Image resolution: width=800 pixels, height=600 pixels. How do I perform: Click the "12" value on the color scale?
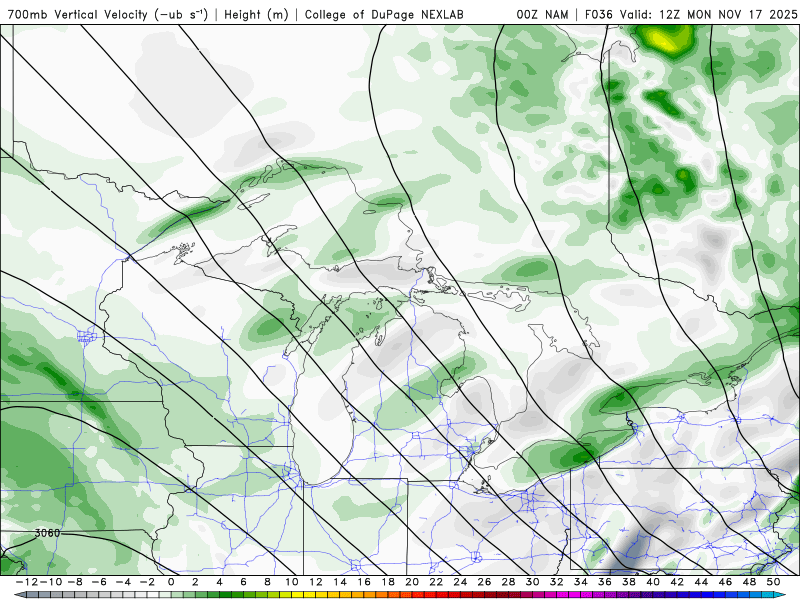(316, 582)
